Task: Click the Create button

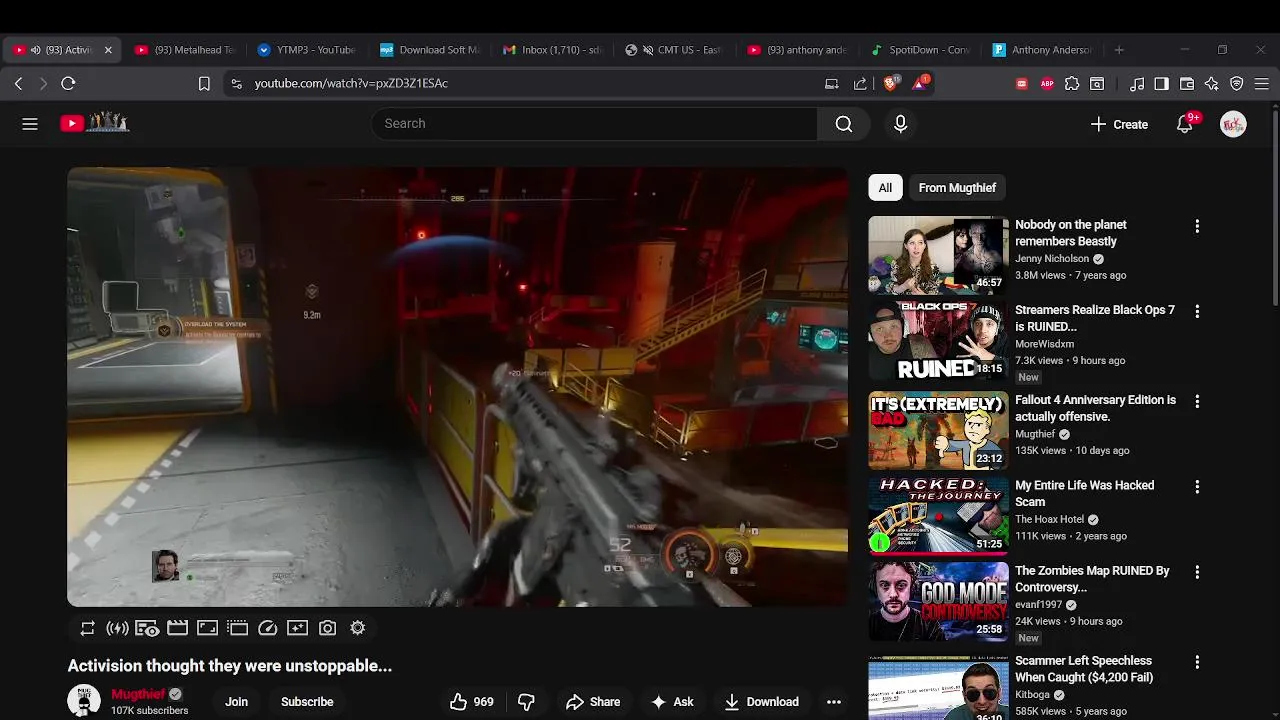Action: [1119, 124]
